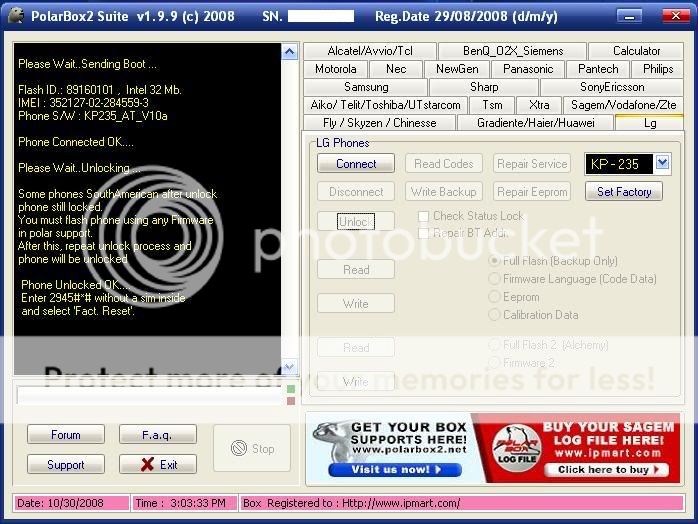Select the Calculator tab
The width and height of the screenshot is (698, 524).
(x=636, y=51)
